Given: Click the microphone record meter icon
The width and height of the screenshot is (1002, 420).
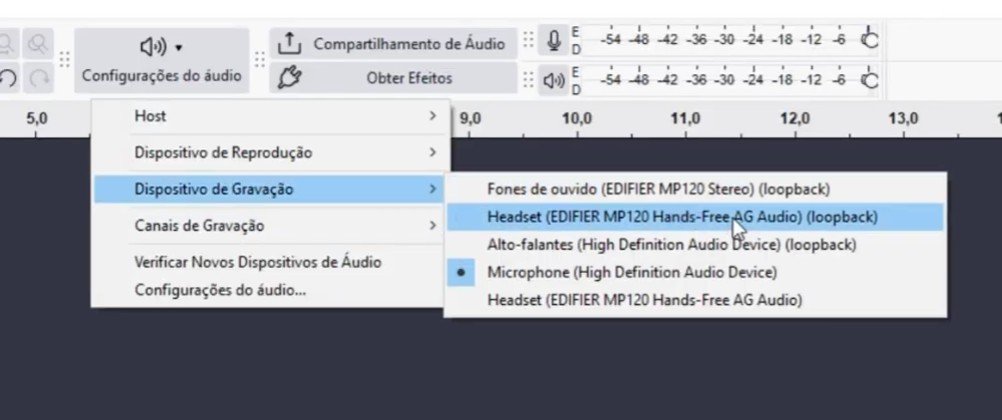Looking at the screenshot, I should coord(553,42).
